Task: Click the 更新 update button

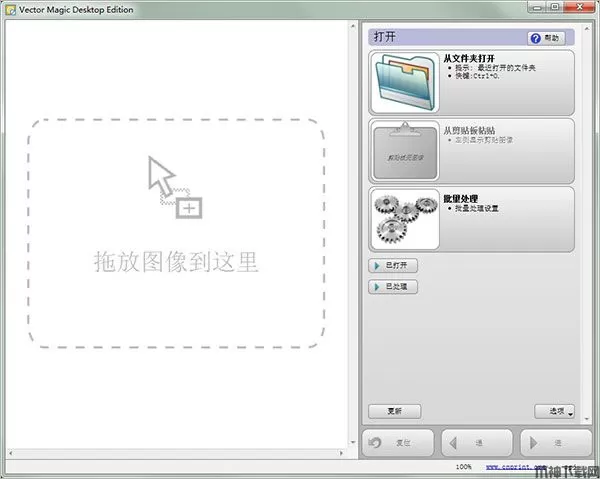Action: click(395, 411)
